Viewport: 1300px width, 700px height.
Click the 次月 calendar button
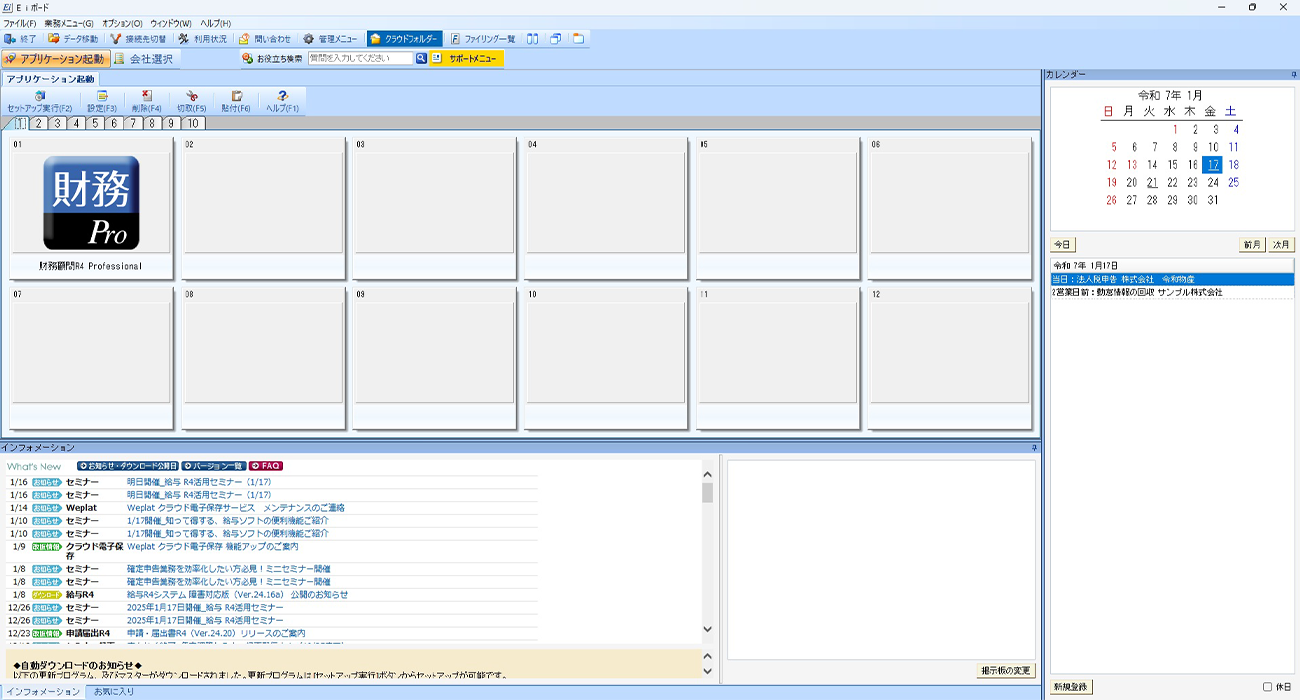pos(1281,245)
